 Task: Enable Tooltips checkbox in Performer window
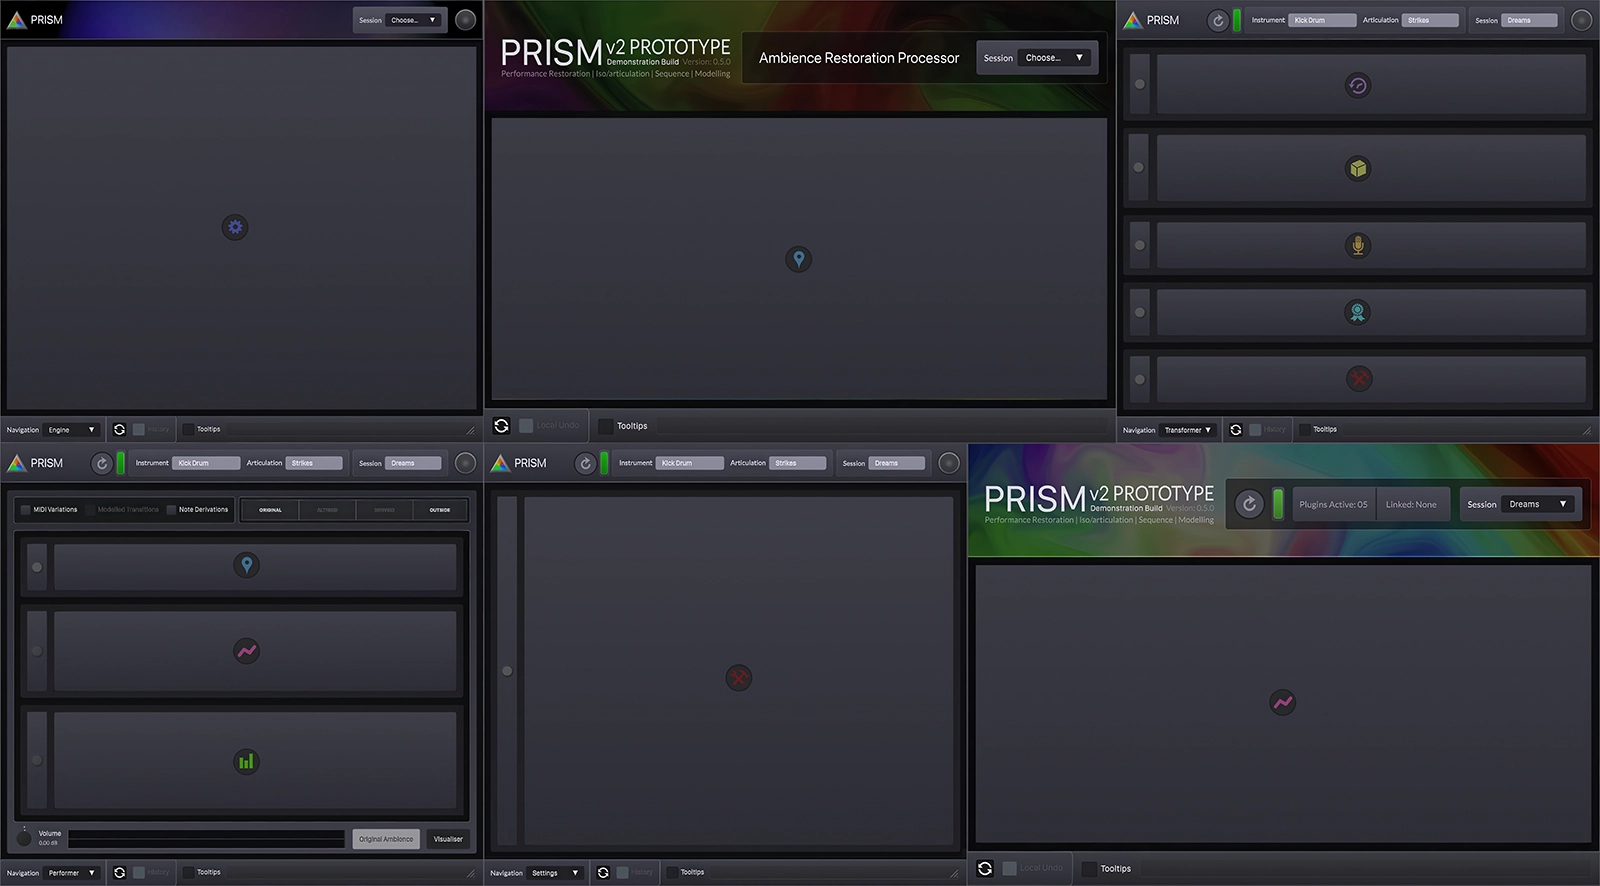point(188,872)
